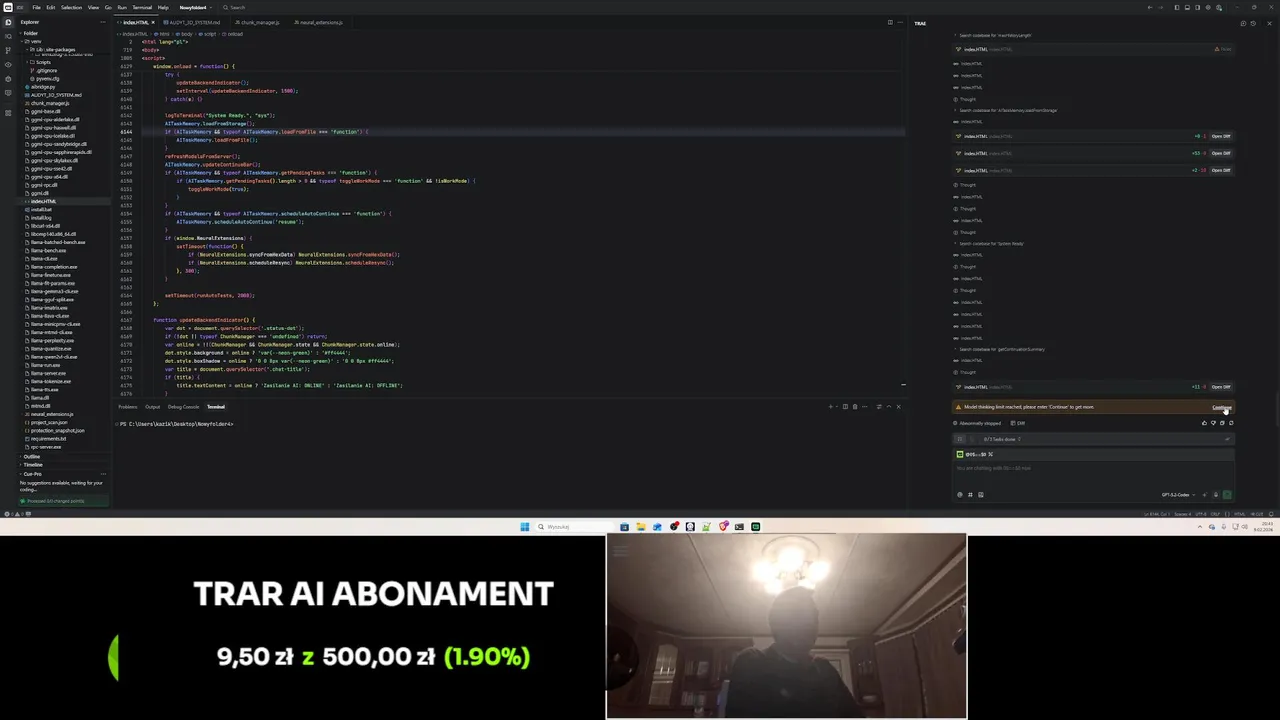Close the terminal panel
Image resolution: width=1280 pixels, height=720 pixels.
899,406
